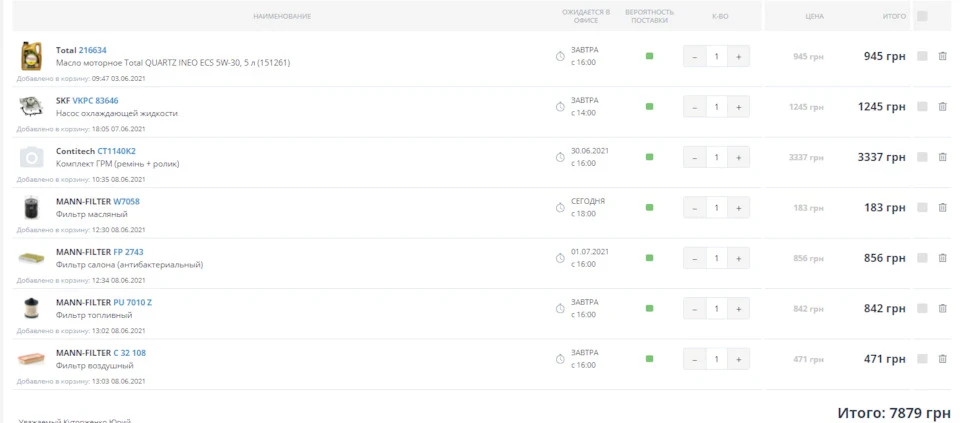This screenshot has width=960, height=423.
Task: Click green availability indicator for MANN-FILTER C 32 108
Action: pos(650,359)
